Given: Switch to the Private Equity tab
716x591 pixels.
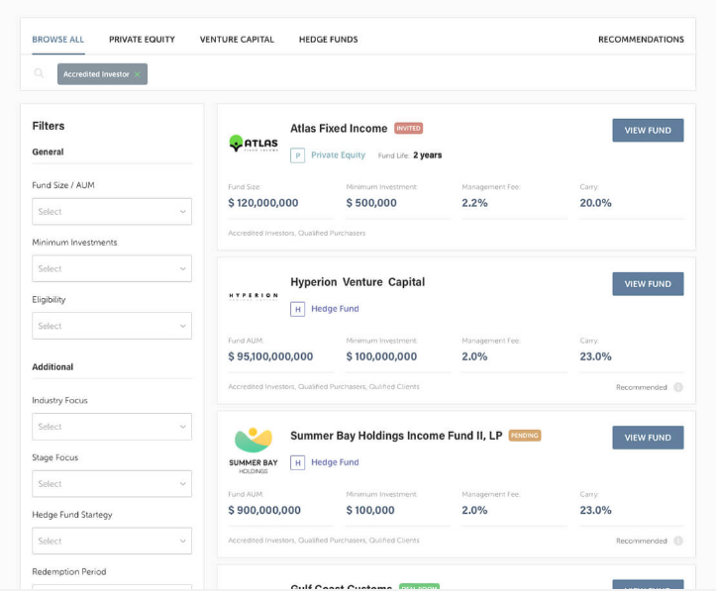Looking at the screenshot, I should [142, 40].
